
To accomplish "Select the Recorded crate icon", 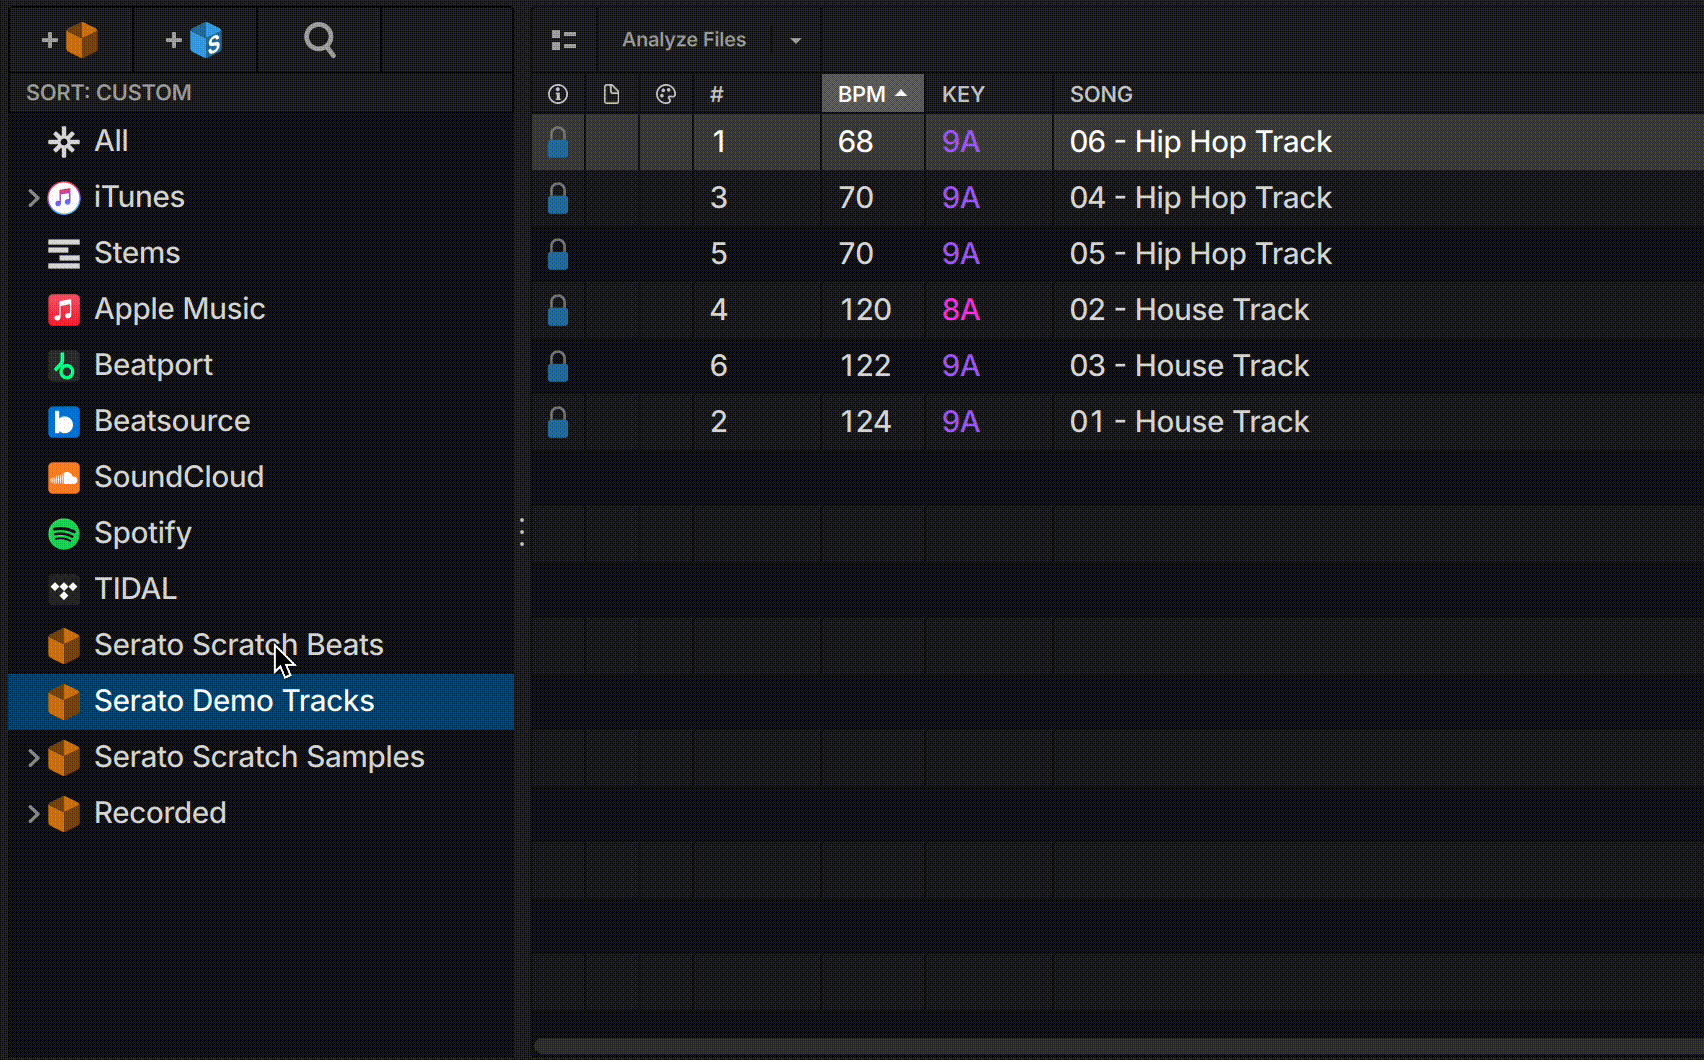I will tap(64, 814).
